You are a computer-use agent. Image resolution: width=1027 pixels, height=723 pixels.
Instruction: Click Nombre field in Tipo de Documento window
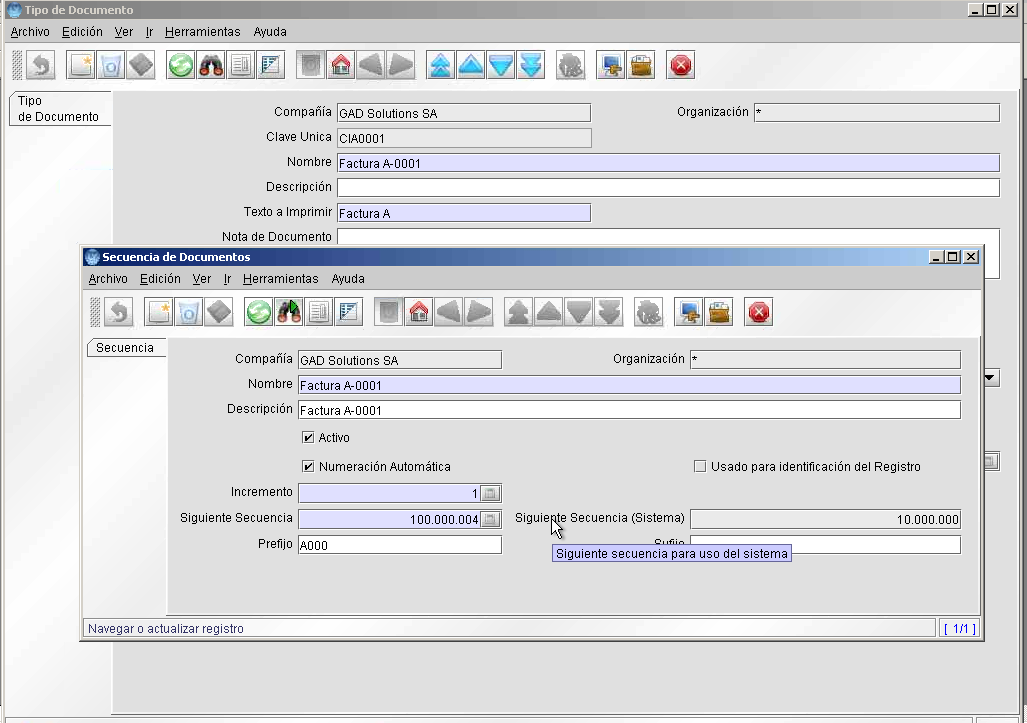[669, 163]
